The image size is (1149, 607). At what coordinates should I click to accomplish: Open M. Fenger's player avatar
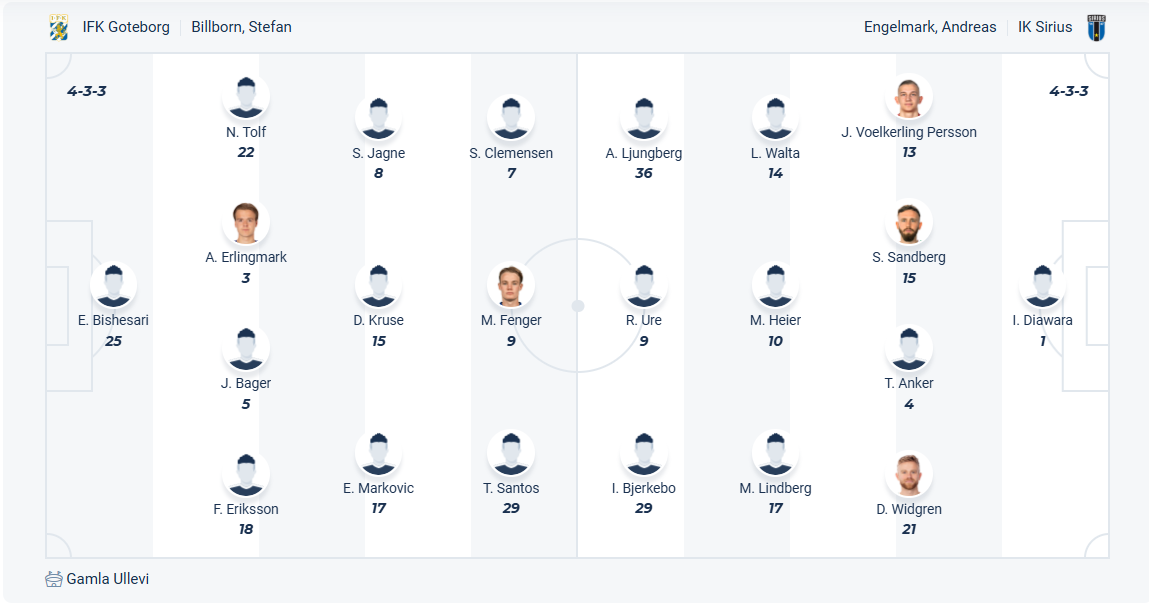coord(511,286)
